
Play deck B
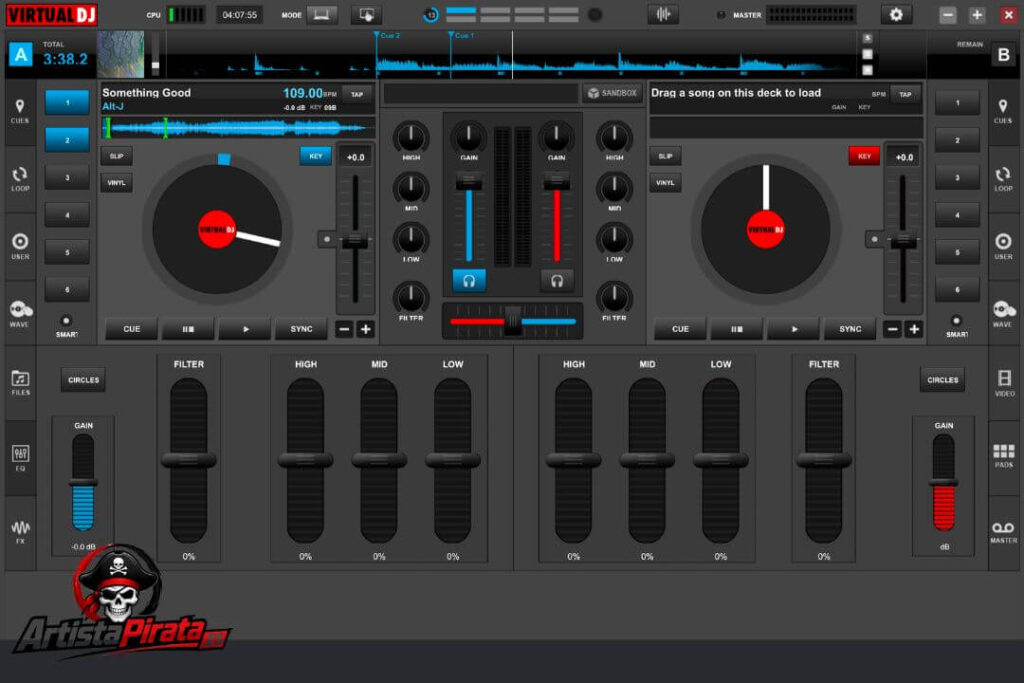pos(793,329)
